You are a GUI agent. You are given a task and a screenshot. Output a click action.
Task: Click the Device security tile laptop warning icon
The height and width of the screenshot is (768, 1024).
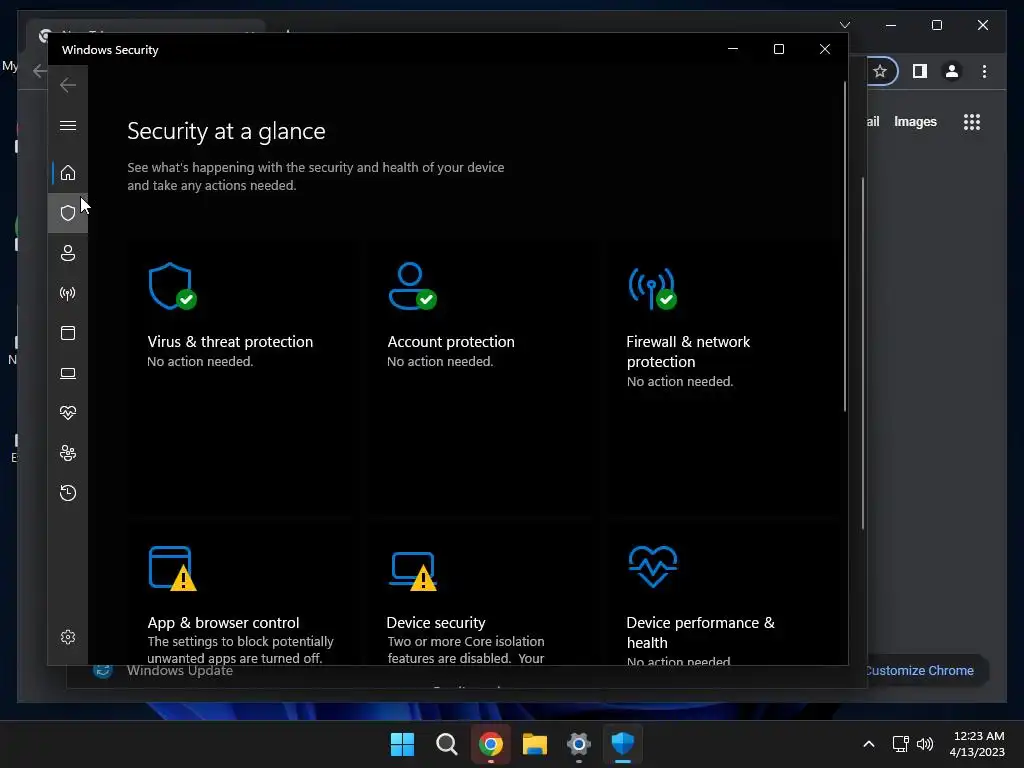(x=413, y=571)
